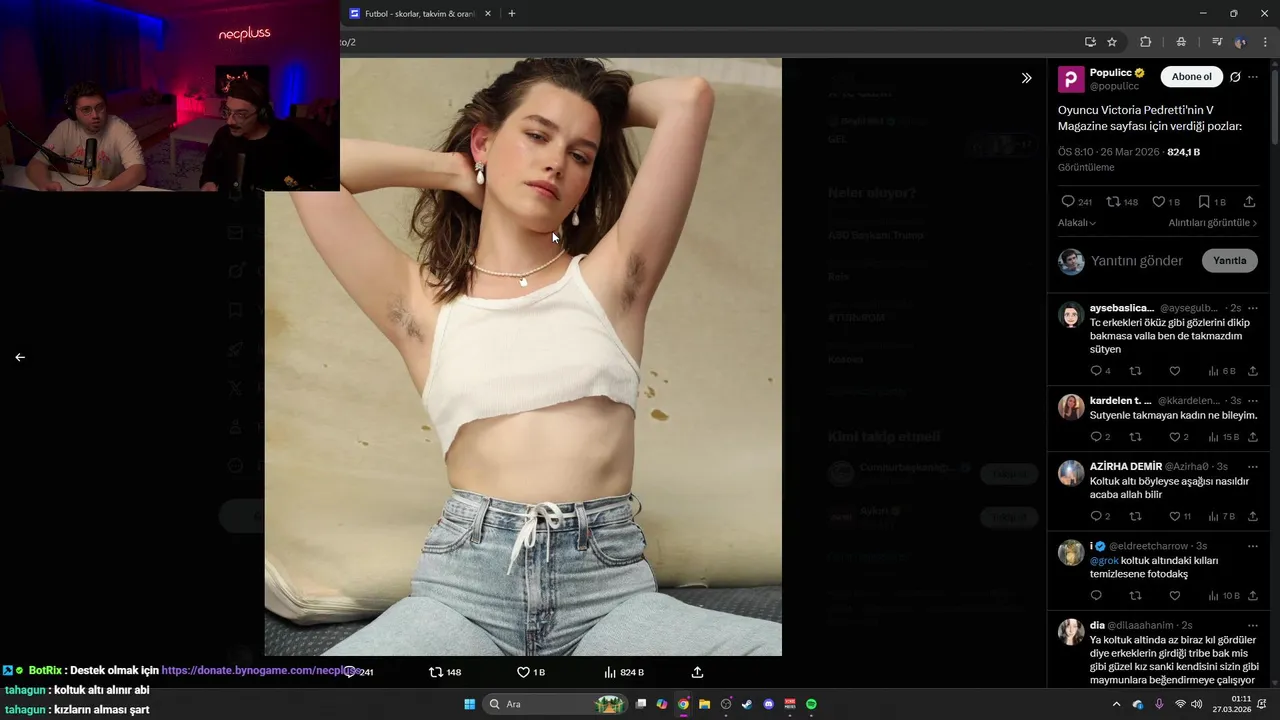Share AZİRHA DEMİR's reply
Screen dimensions: 1280x720
(1253, 516)
